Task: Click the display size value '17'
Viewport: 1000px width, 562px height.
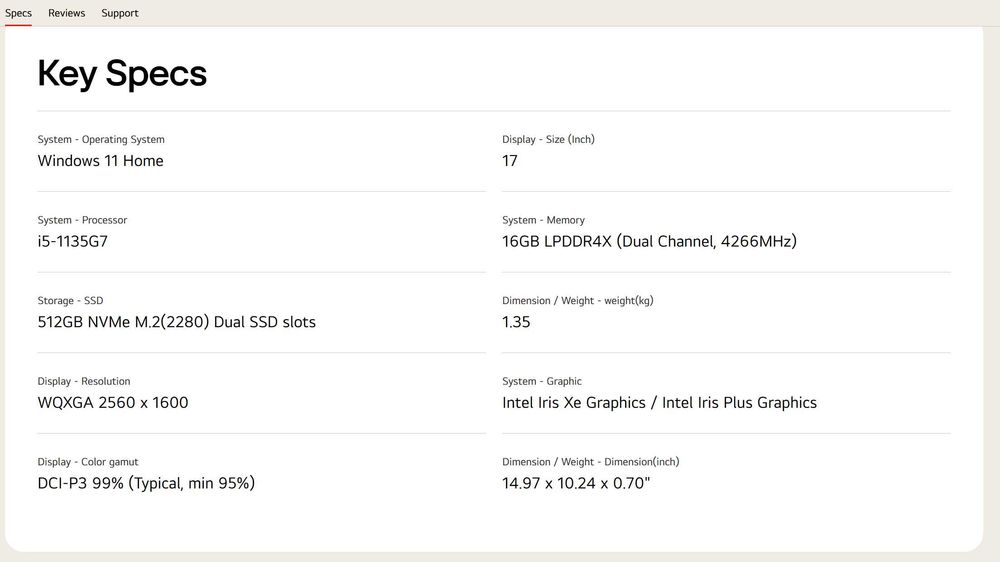Action: [x=510, y=161]
